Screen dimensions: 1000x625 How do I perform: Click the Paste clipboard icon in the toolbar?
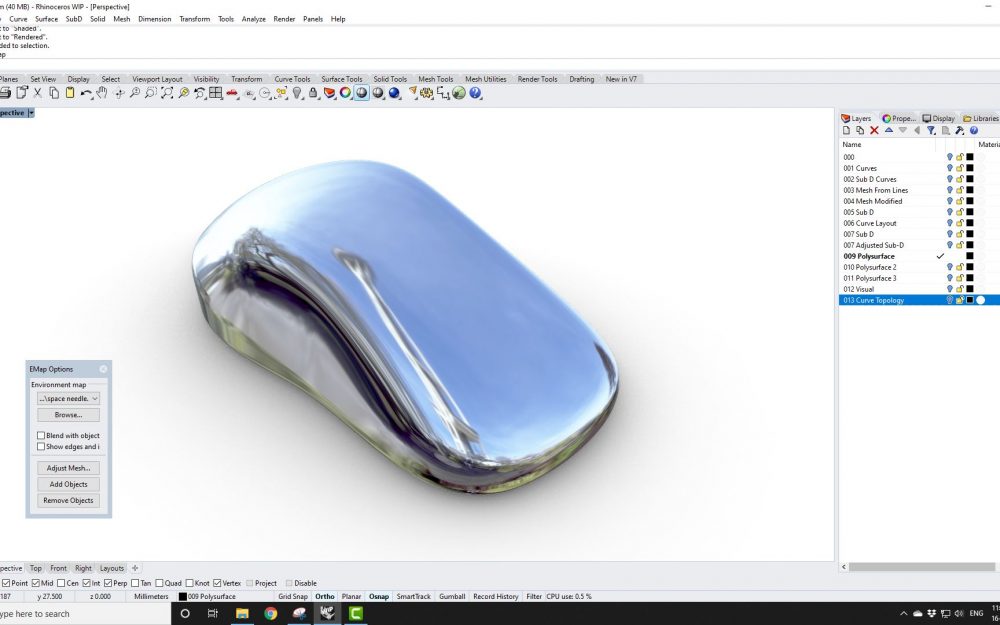coord(70,93)
